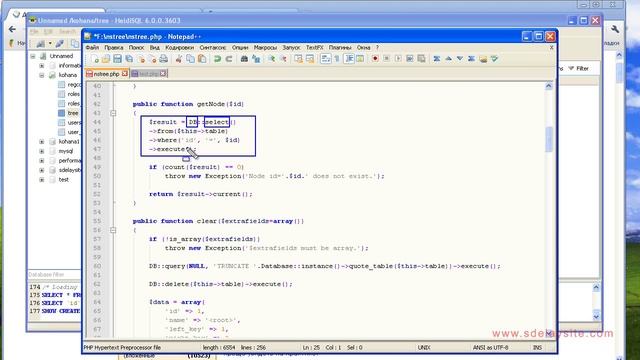The image size is (640, 360).
Task: Click HeidiSQL log scrollbar down arrow
Action: click(x=596, y=316)
